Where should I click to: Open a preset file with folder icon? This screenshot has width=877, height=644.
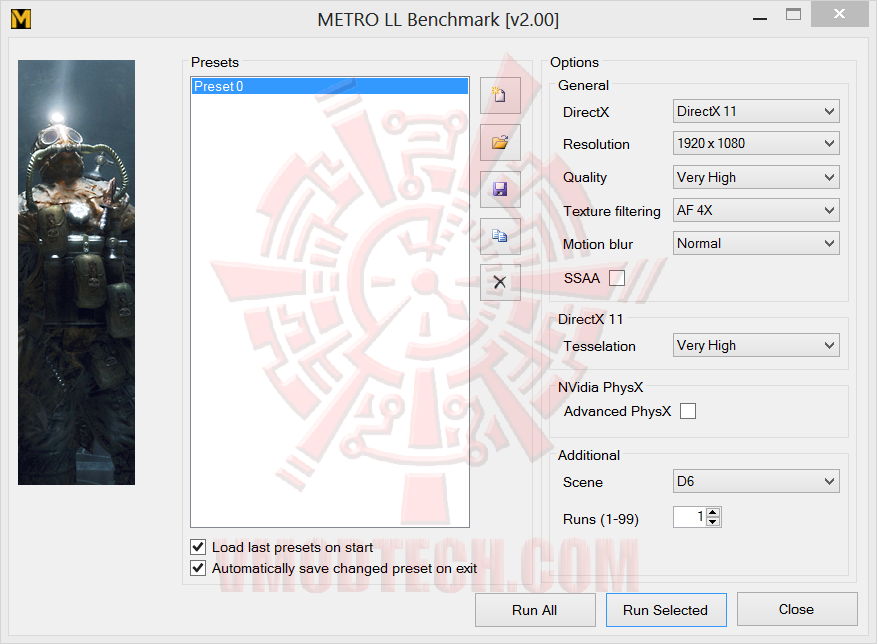point(500,142)
